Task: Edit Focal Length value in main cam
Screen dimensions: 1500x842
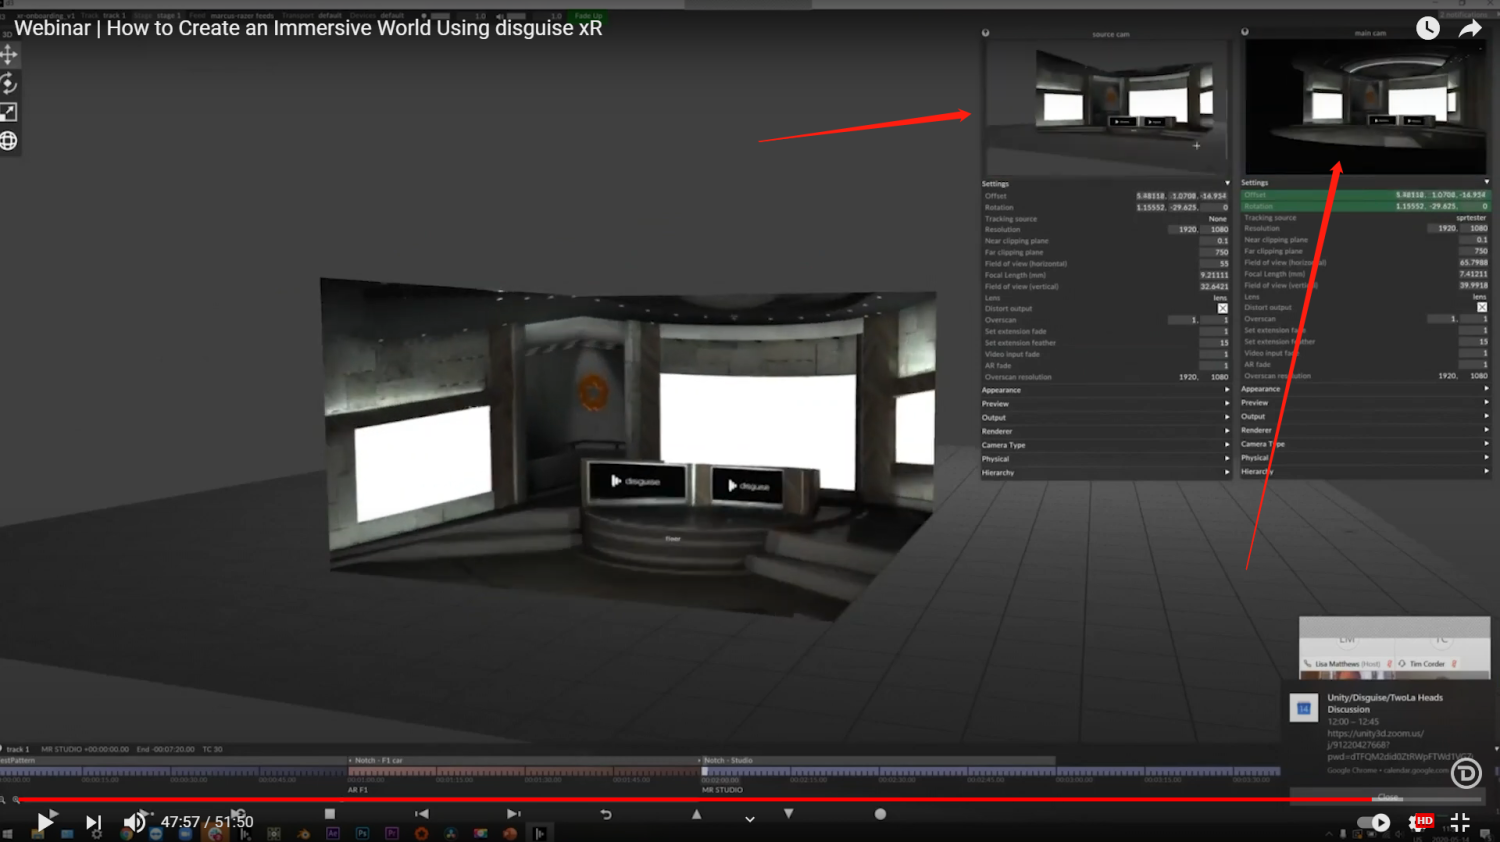Action: 1473,274
